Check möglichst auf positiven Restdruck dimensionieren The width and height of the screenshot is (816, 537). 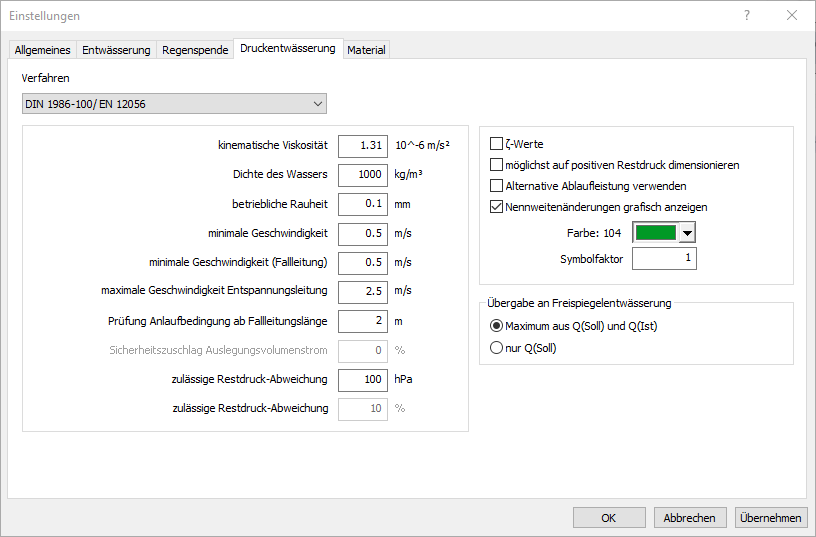pyautogui.click(x=496, y=165)
